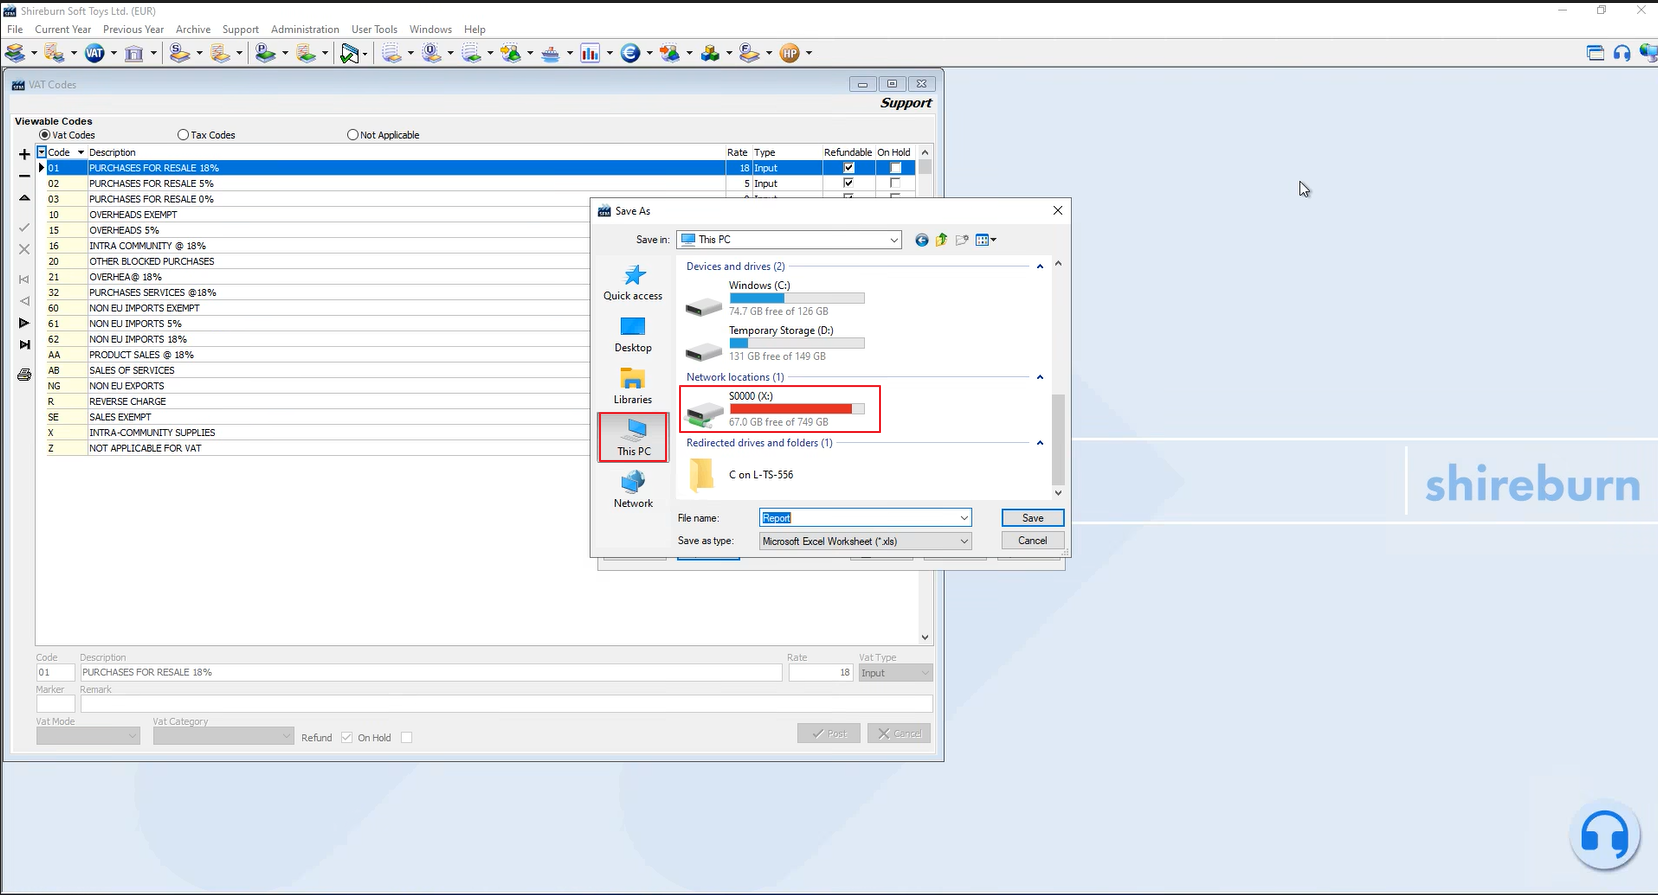Collapse the Devices and drives group
This screenshot has width=1658, height=896.
tap(1040, 267)
